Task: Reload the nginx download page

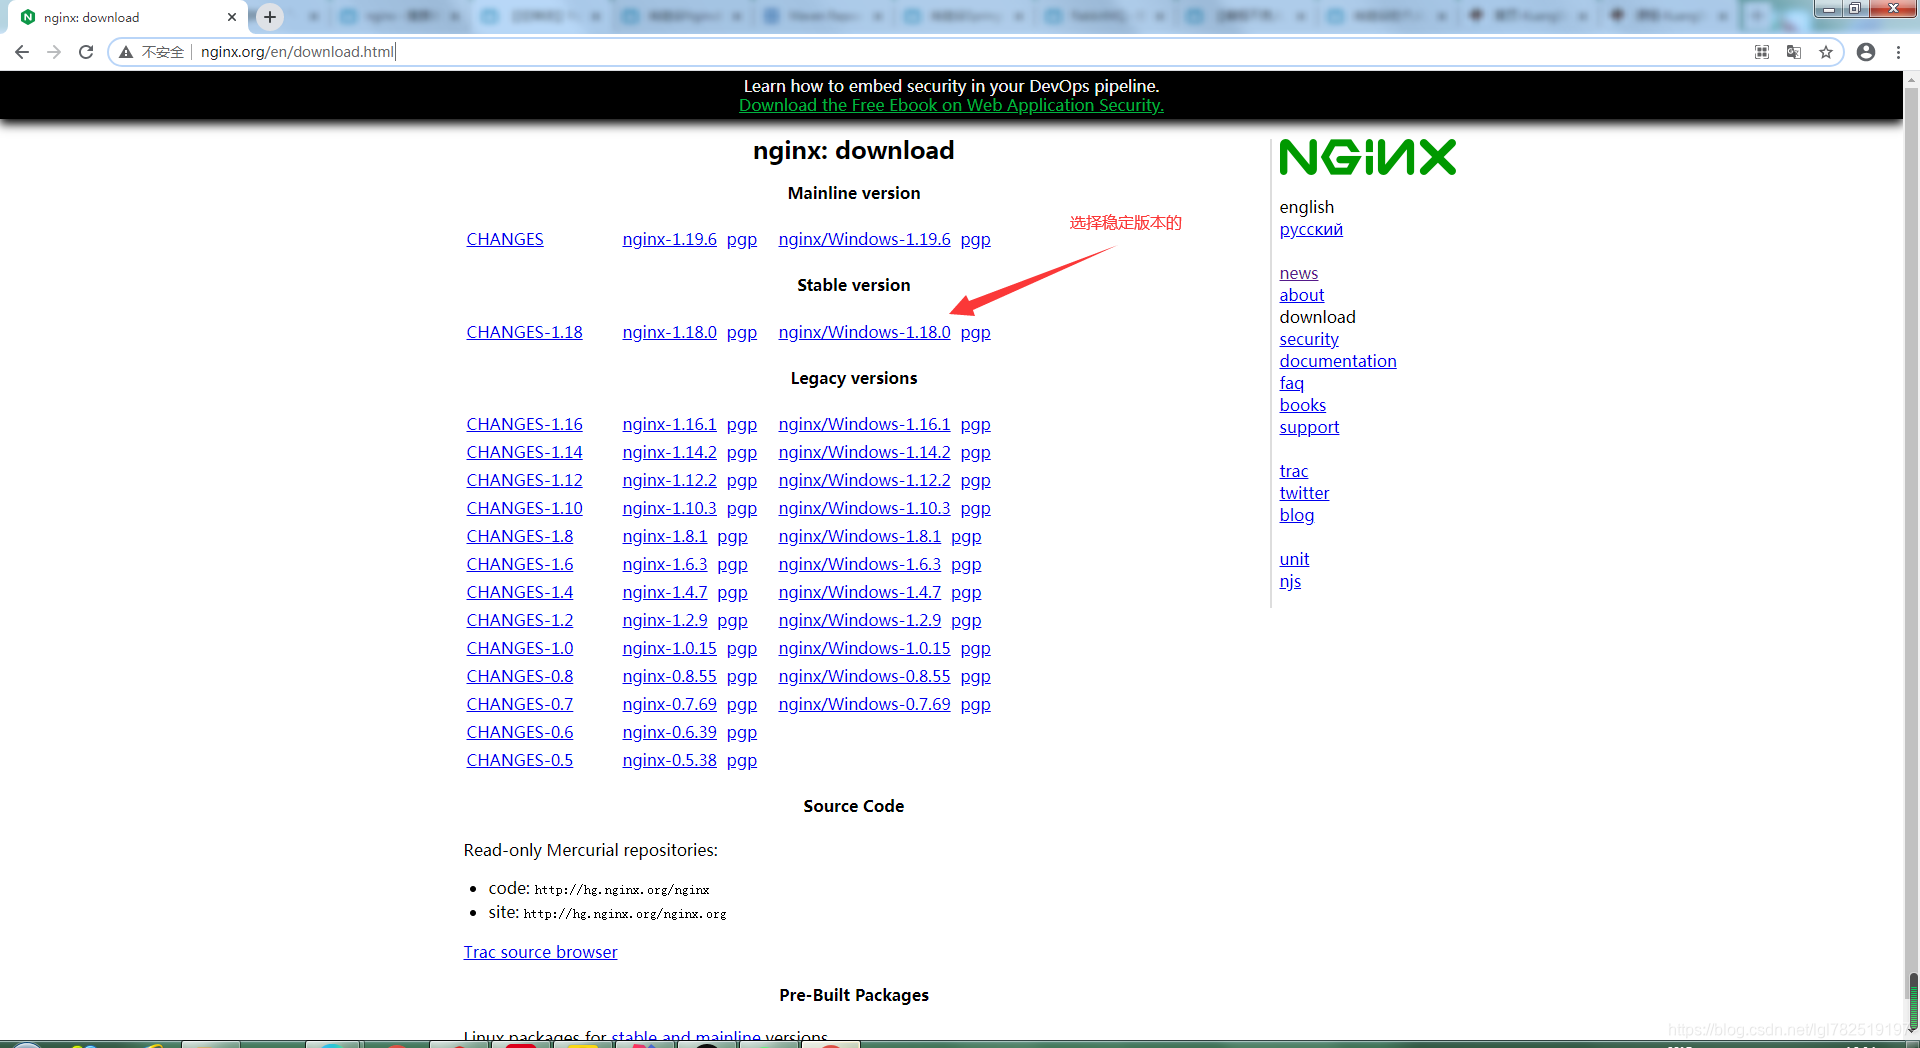Action: 86,52
